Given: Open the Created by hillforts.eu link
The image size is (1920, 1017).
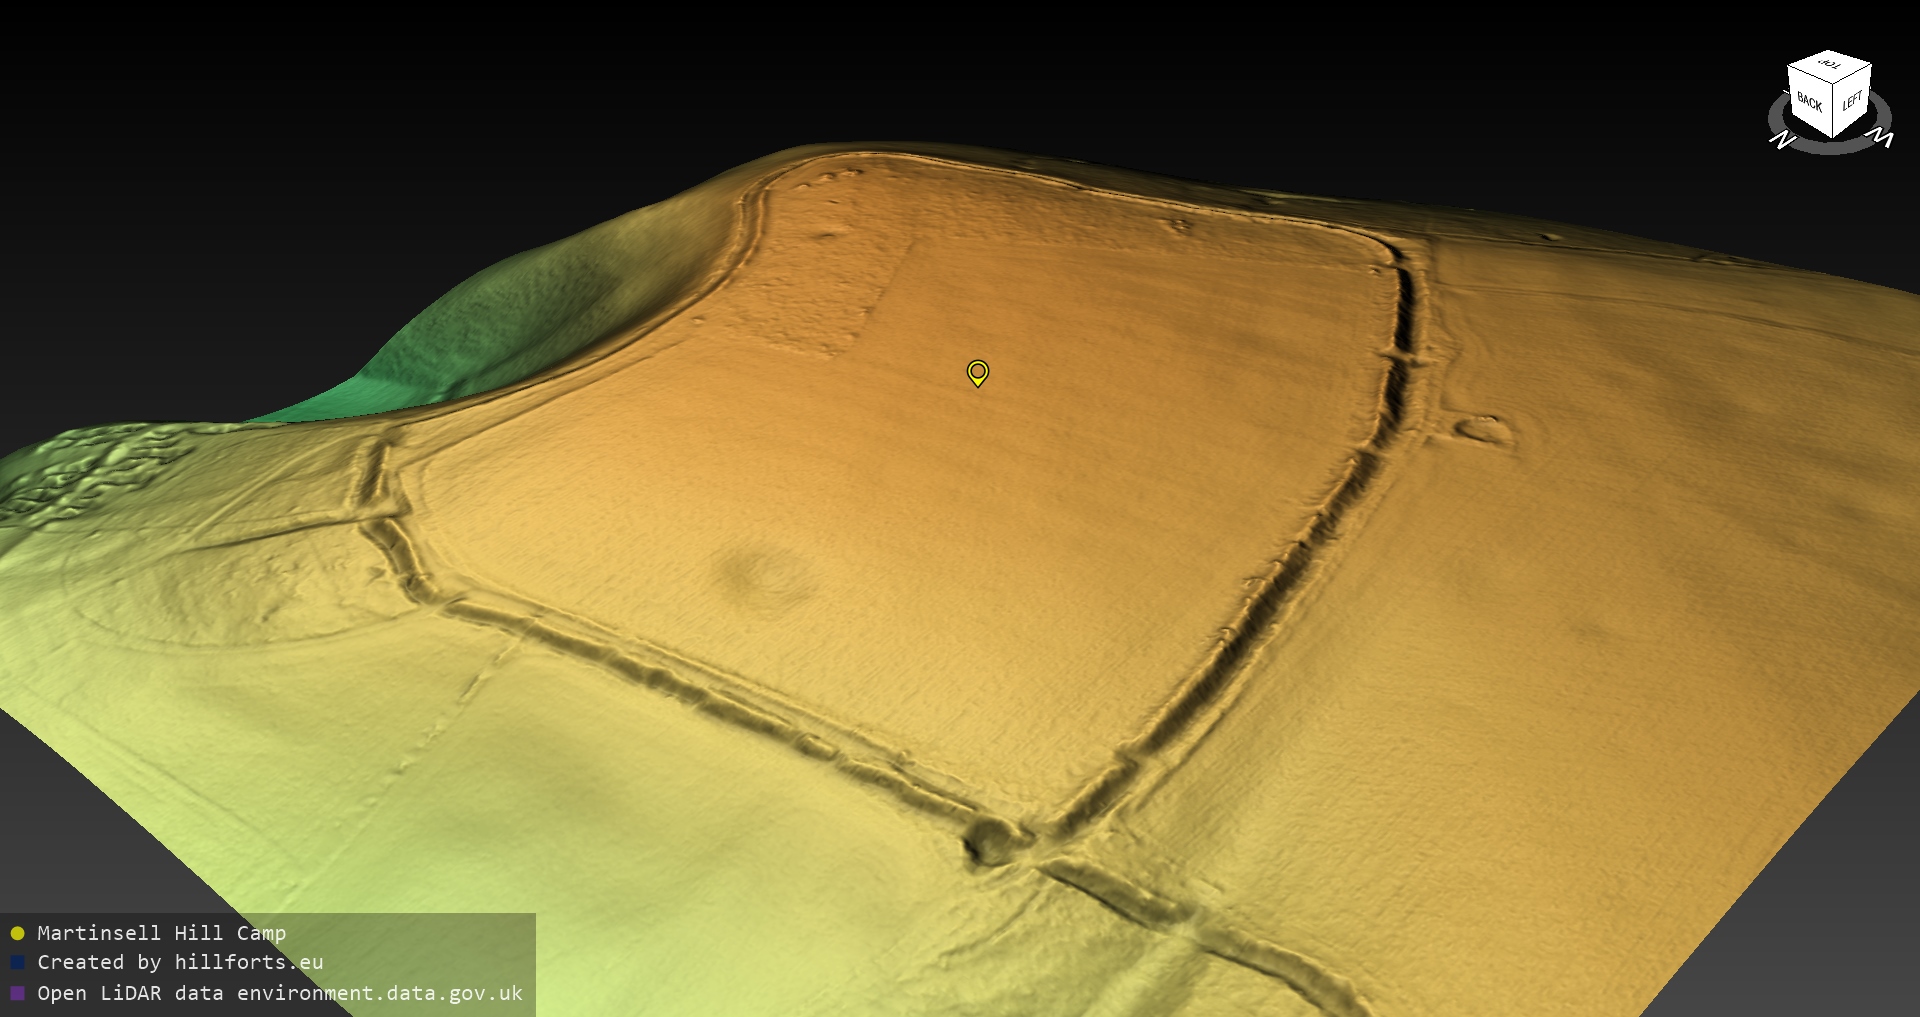Looking at the screenshot, I should tap(180, 962).
